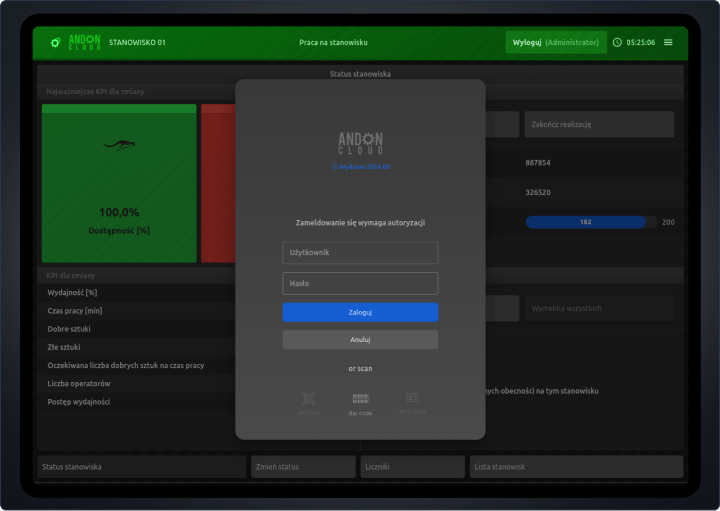Click the Andon Cloud logo in login dialog
This screenshot has height=511, width=720.
(360, 143)
